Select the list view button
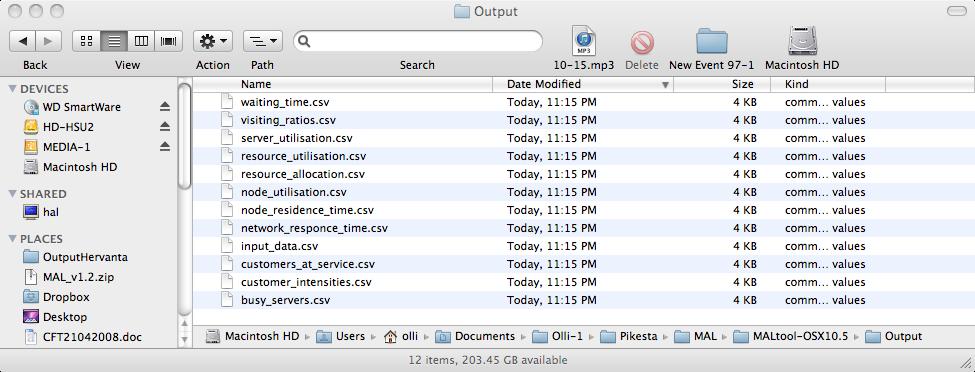This screenshot has width=975, height=372. [114, 41]
